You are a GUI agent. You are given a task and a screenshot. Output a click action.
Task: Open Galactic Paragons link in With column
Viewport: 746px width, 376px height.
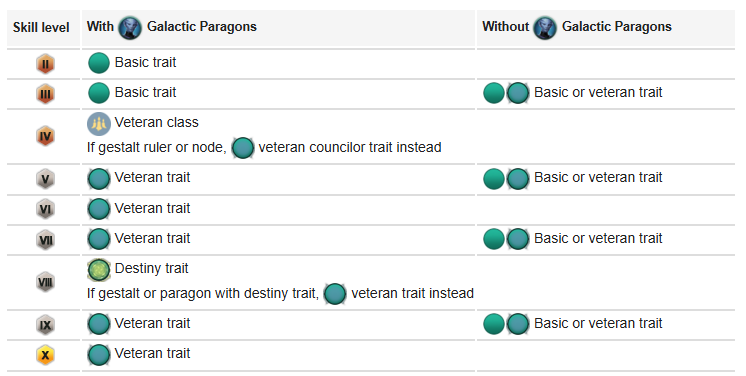(202, 27)
